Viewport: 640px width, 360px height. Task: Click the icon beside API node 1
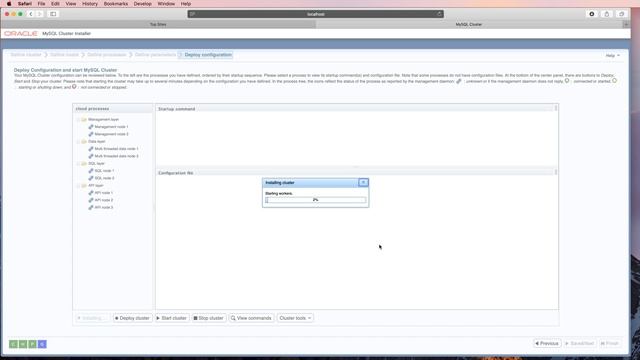click(x=91, y=193)
